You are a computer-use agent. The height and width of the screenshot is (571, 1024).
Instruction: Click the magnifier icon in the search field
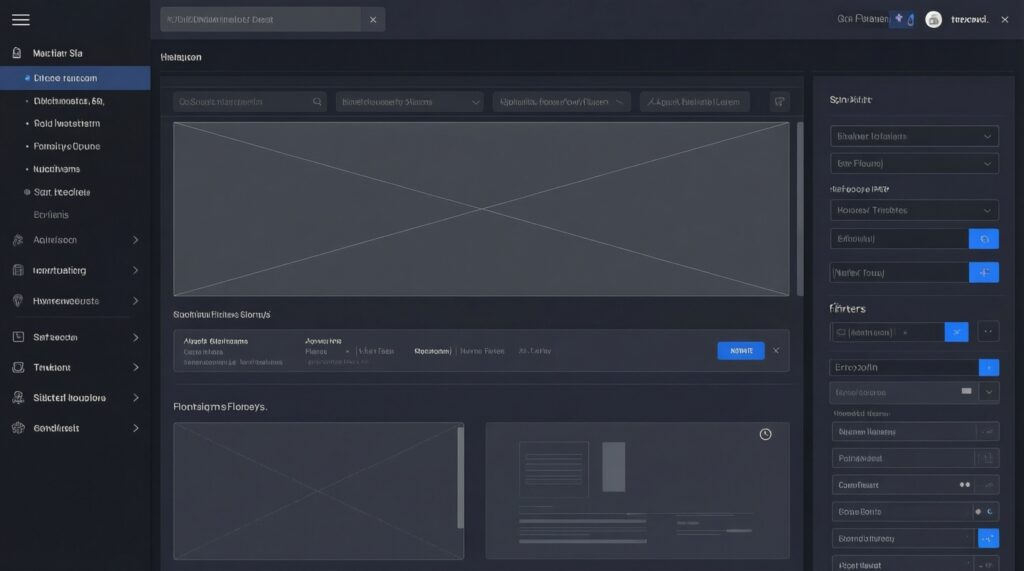click(317, 101)
